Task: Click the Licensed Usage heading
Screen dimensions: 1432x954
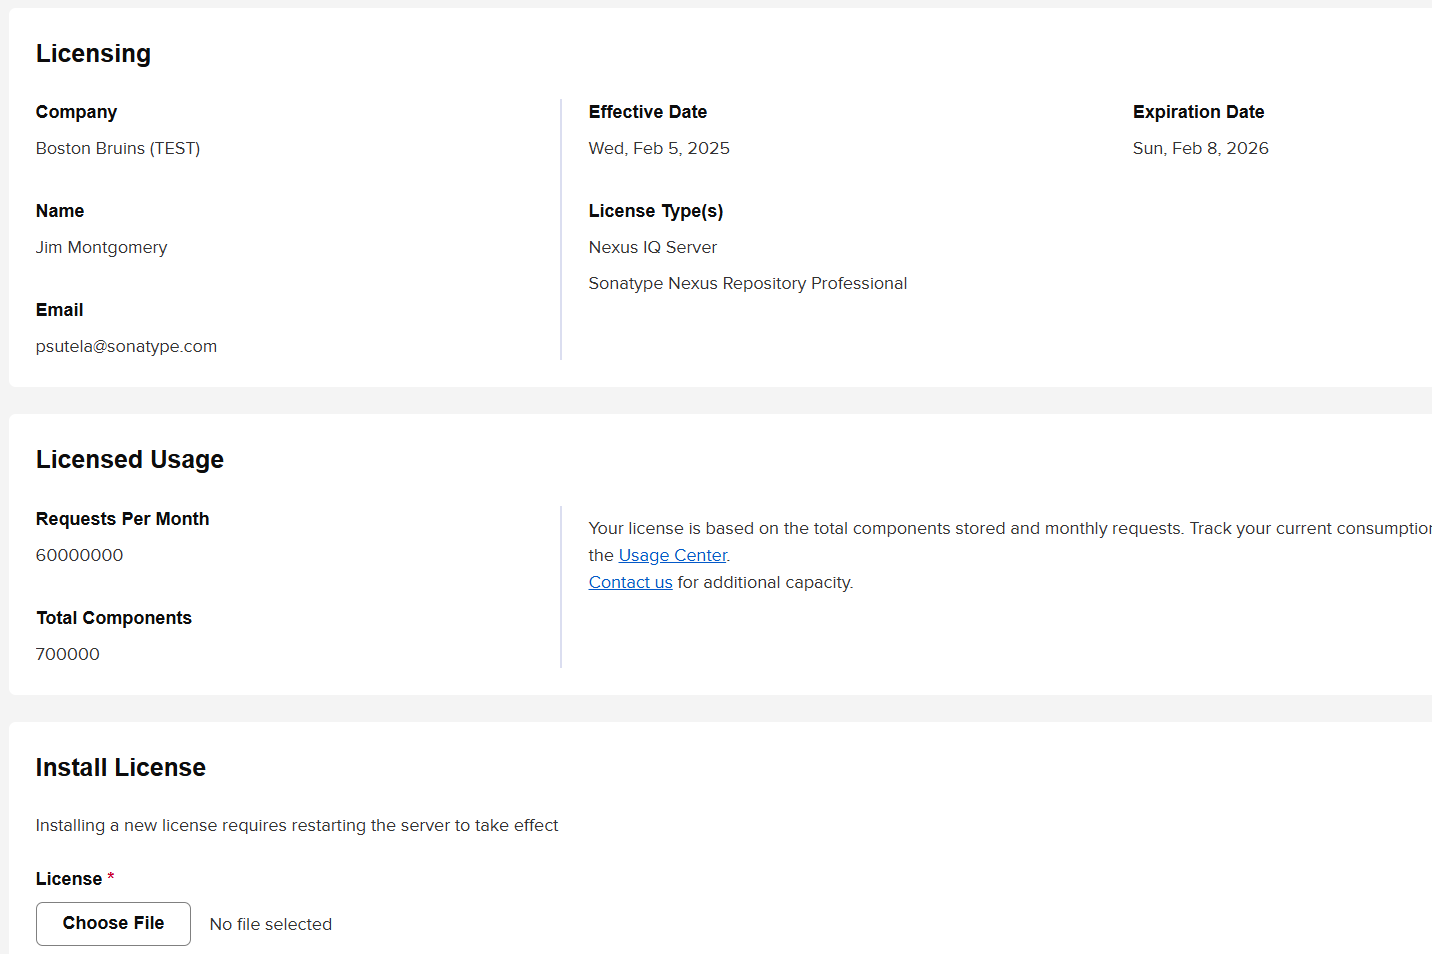Action: 129,460
